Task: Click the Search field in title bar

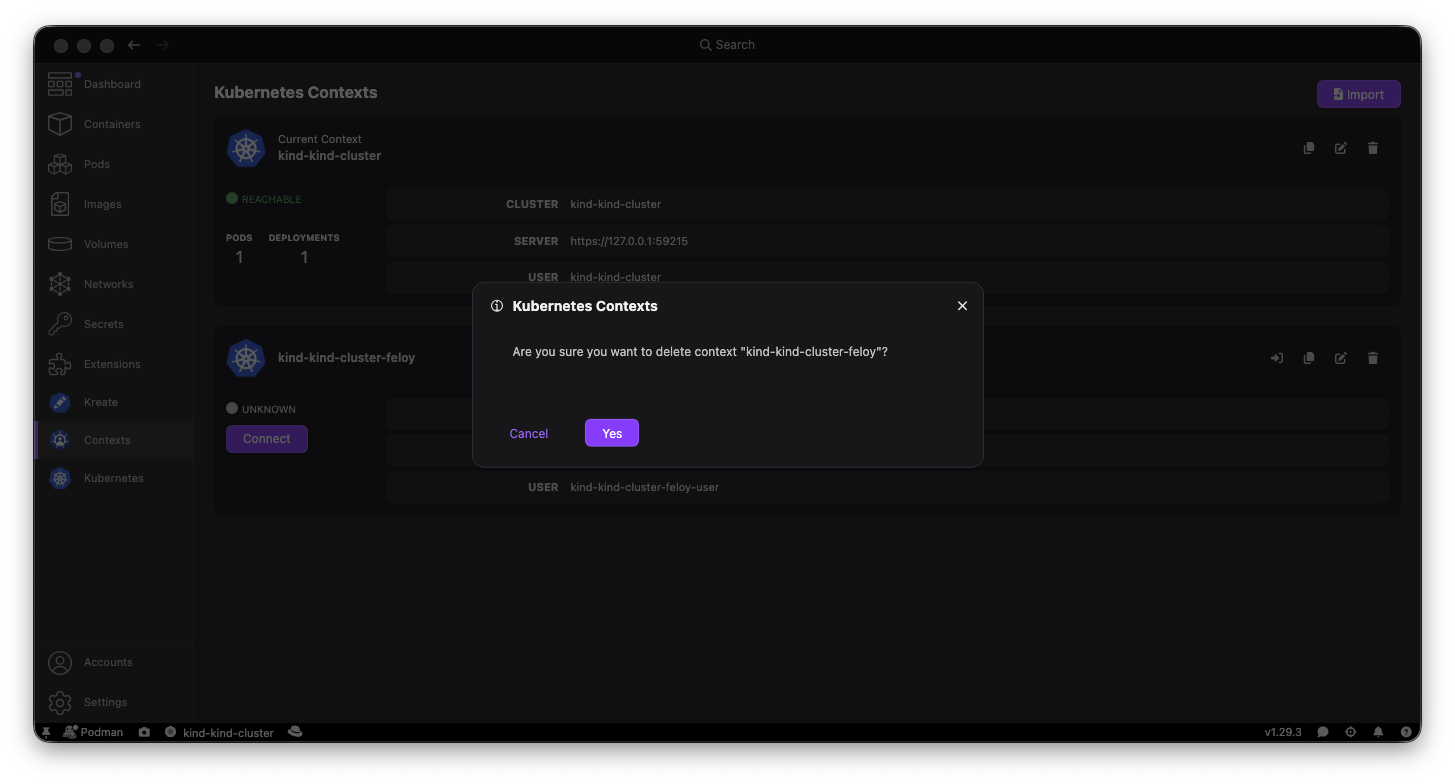Action: (x=727, y=45)
